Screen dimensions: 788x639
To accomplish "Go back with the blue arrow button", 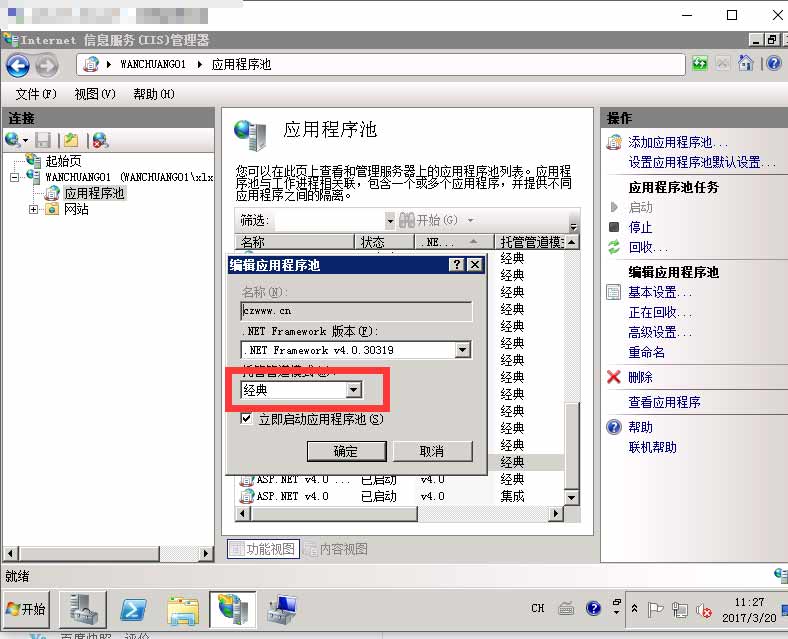I will [x=18, y=66].
